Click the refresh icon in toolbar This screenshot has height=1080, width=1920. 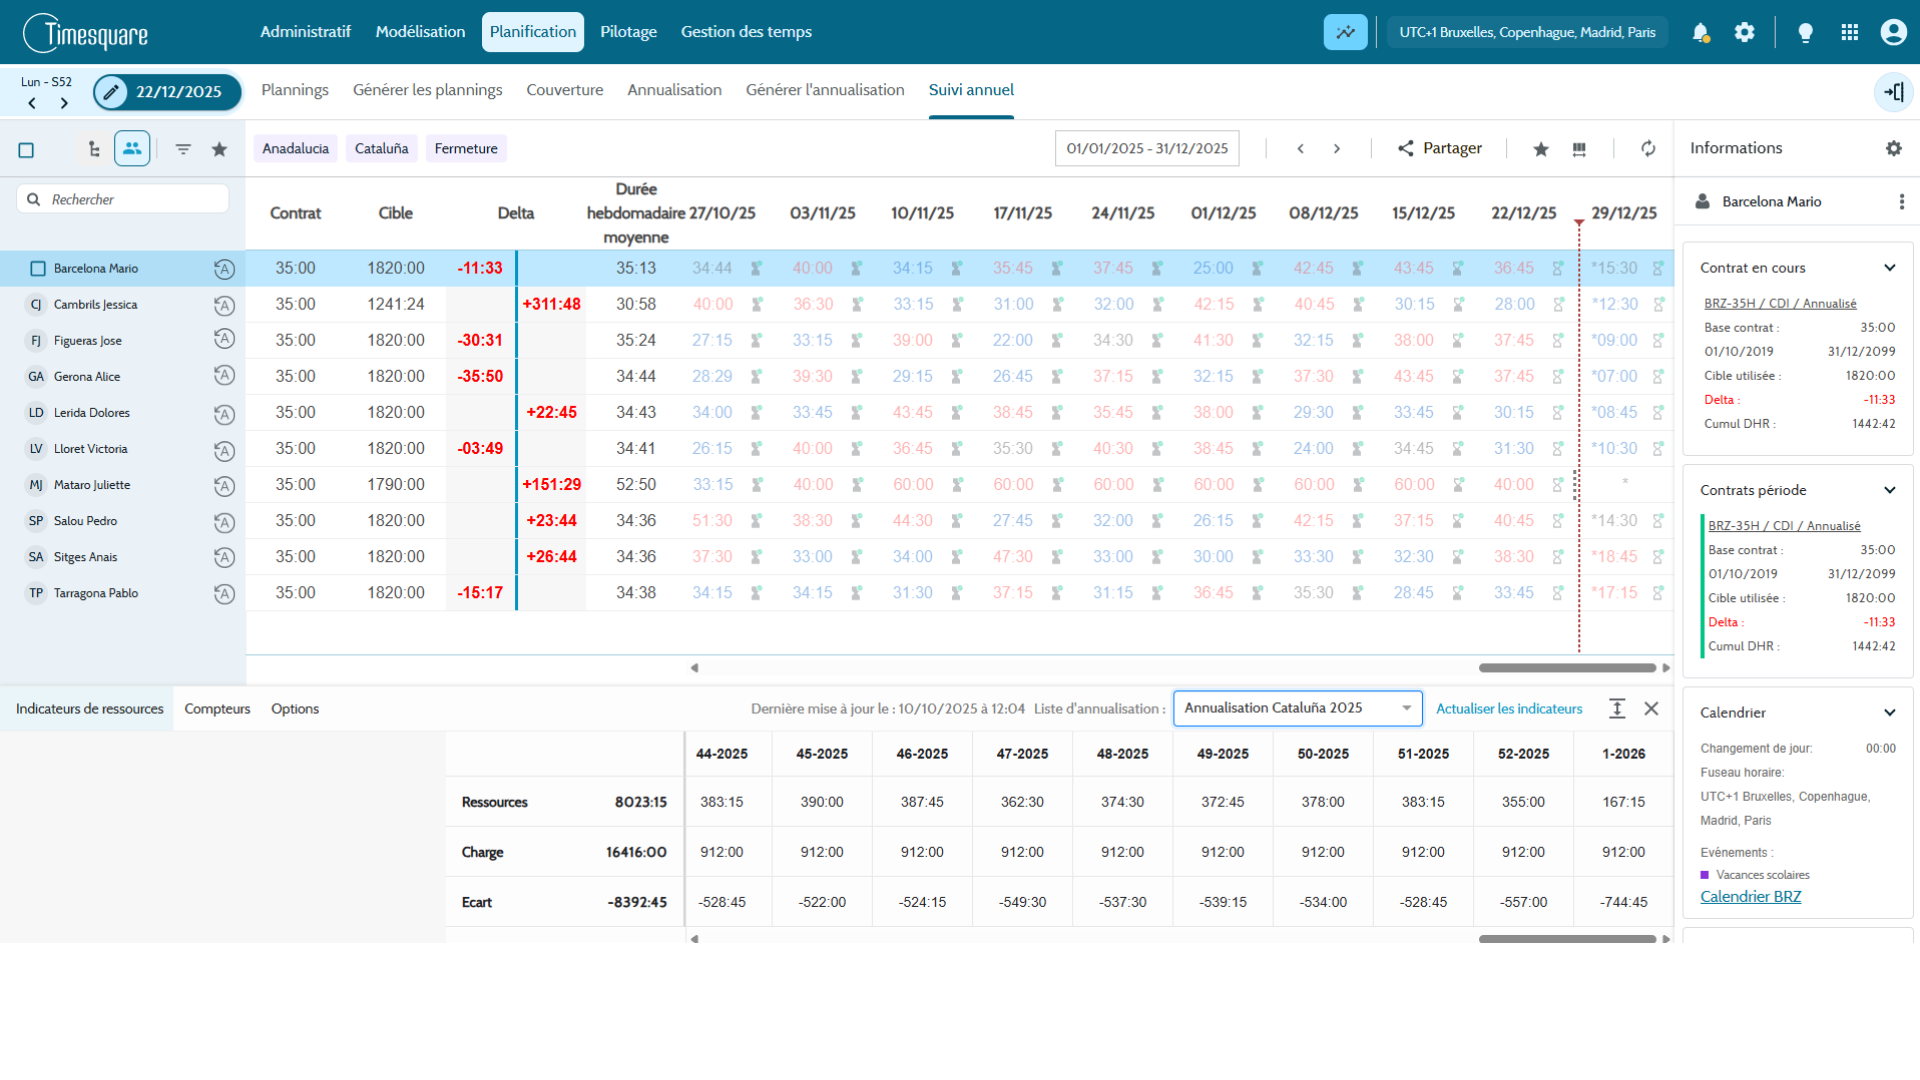[1648, 149]
